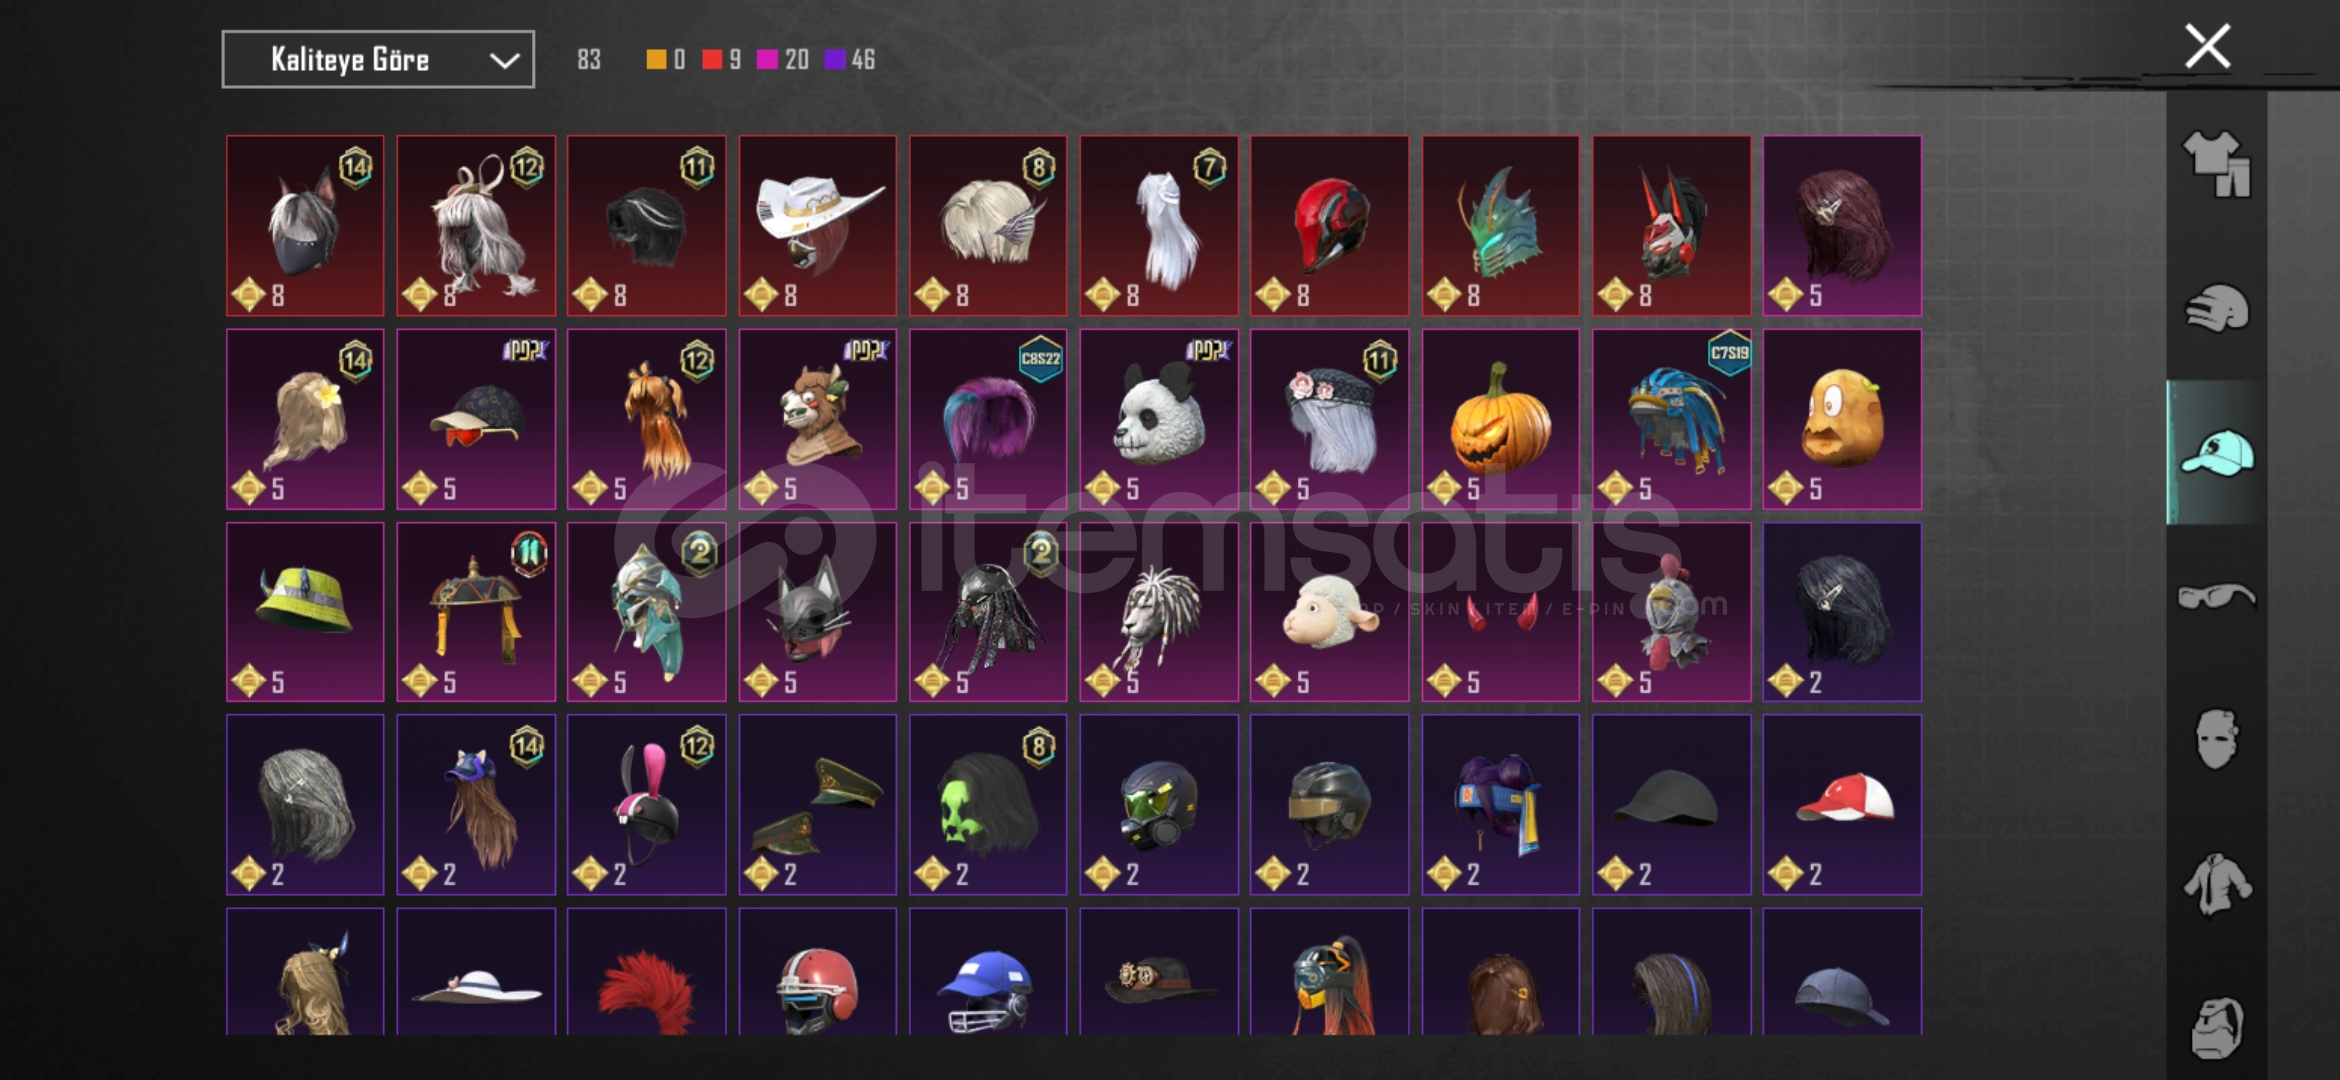This screenshot has height=1080, width=2340.
Task: Select the helmet category in sidebar
Action: click(x=2216, y=308)
